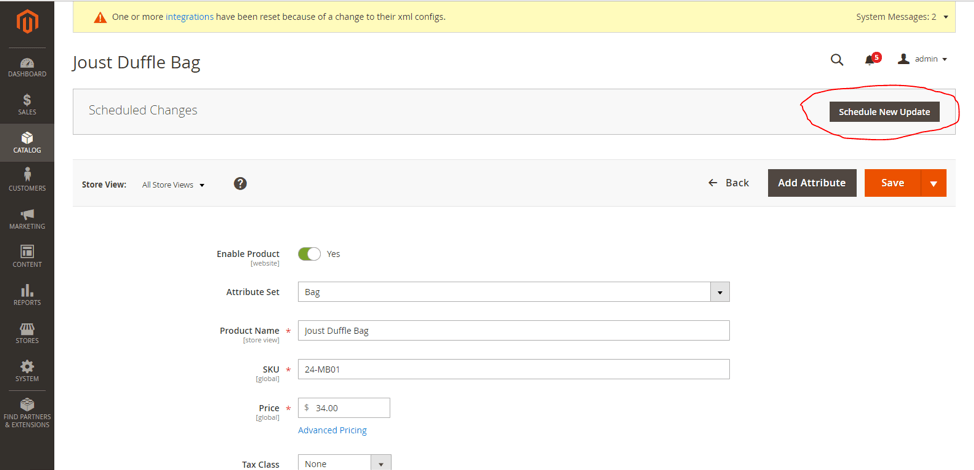Open the admin account menu
Screen dimensions: 974x470
(x=922, y=60)
